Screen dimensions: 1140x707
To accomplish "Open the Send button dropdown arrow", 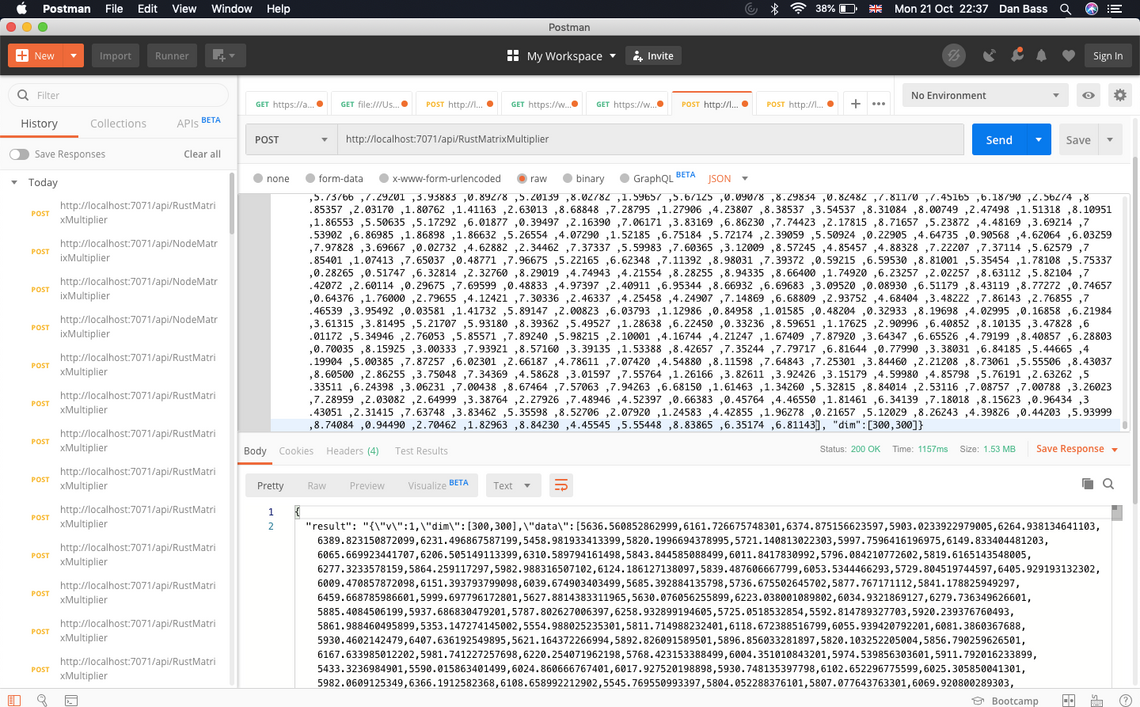I will coord(1038,140).
